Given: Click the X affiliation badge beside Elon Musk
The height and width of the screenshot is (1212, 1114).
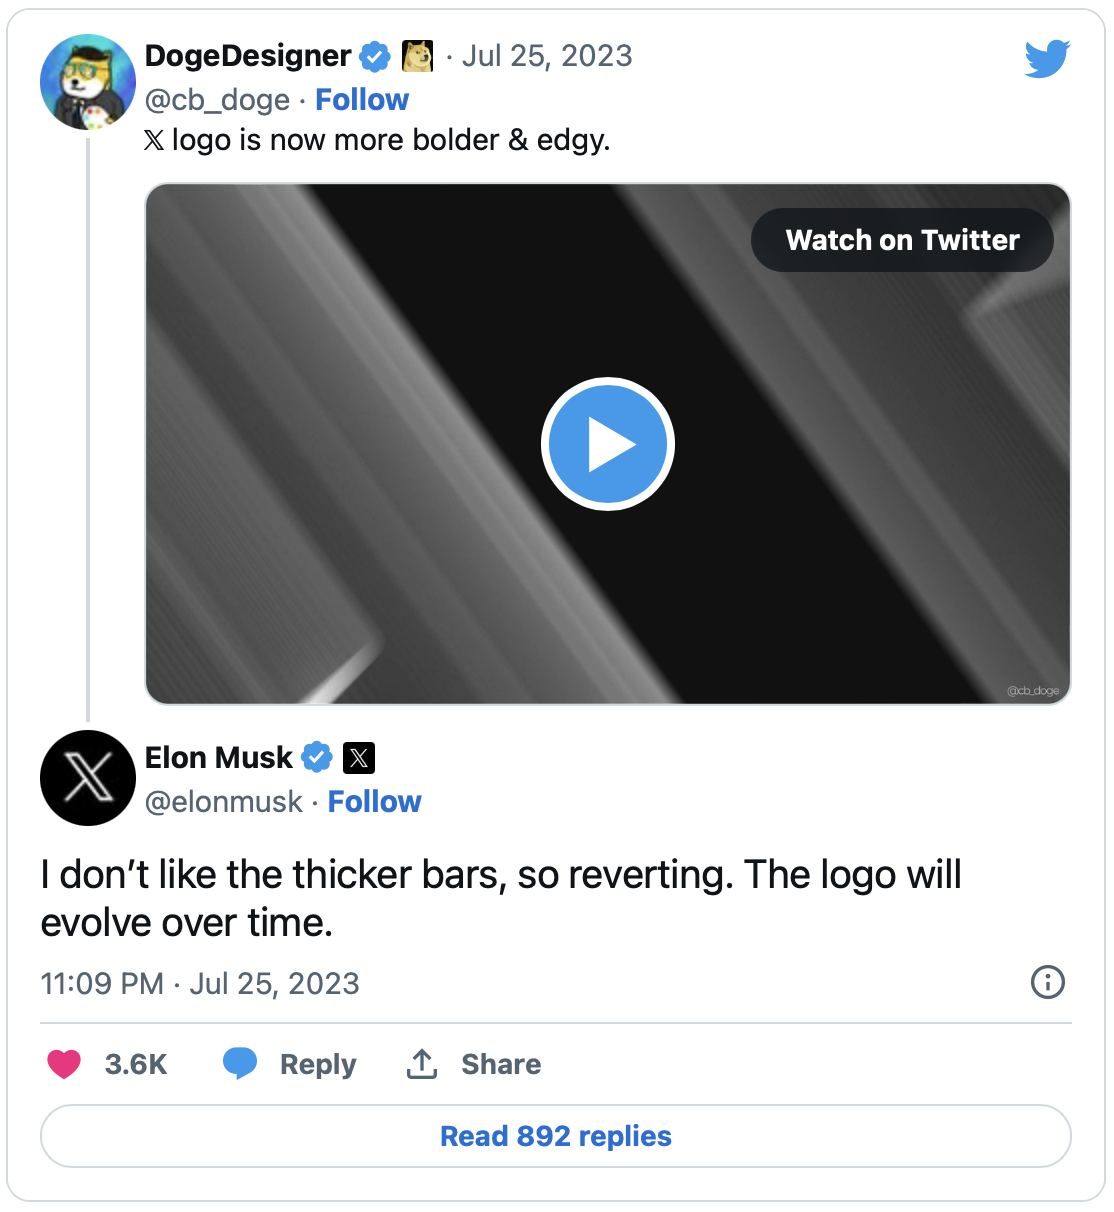Looking at the screenshot, I should click(359, 758).
